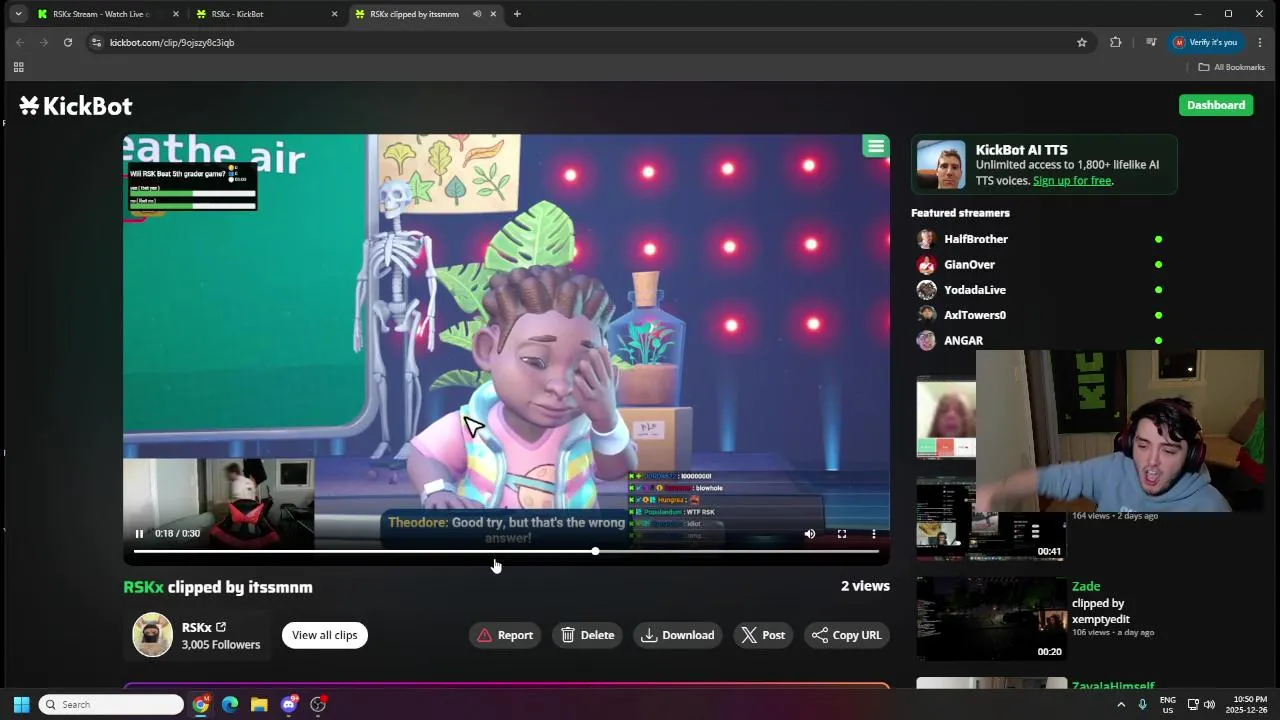The width and height of the screenshot is (1280, 720).
Task: Open the media control icon in toolbar
Action: point(1151,42)
